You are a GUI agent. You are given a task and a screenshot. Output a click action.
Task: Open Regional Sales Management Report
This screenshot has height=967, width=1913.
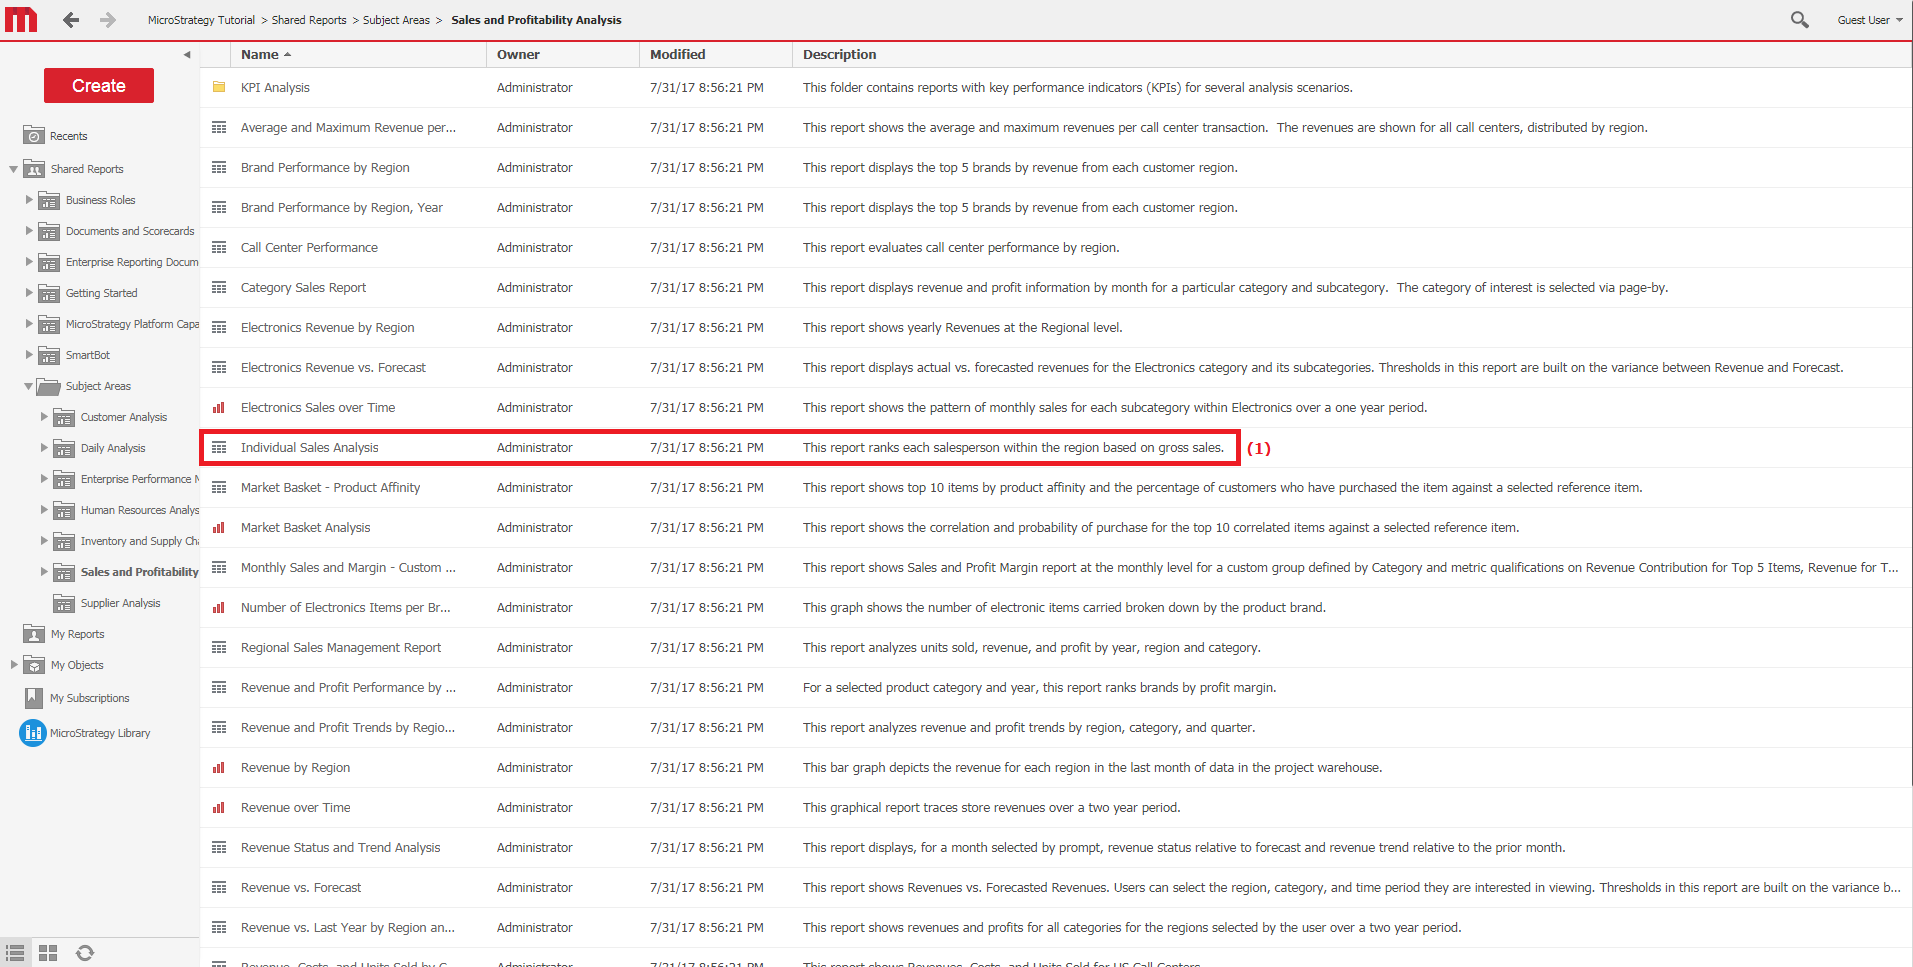tap(341, 648)
